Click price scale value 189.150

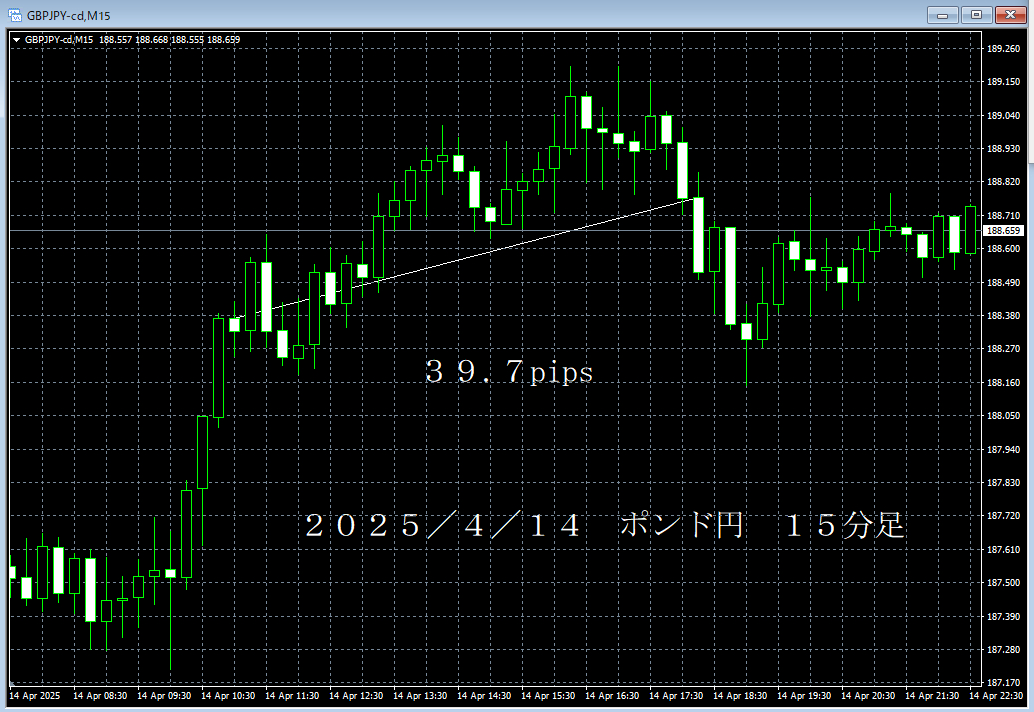[1003, 82]
